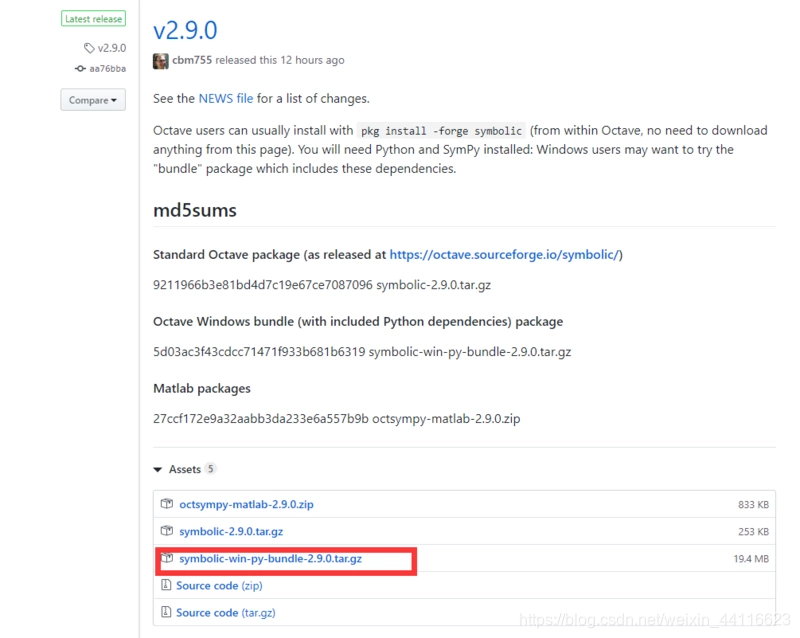
Task: Click the md5sums heading
Action: (x=195, y=210)
